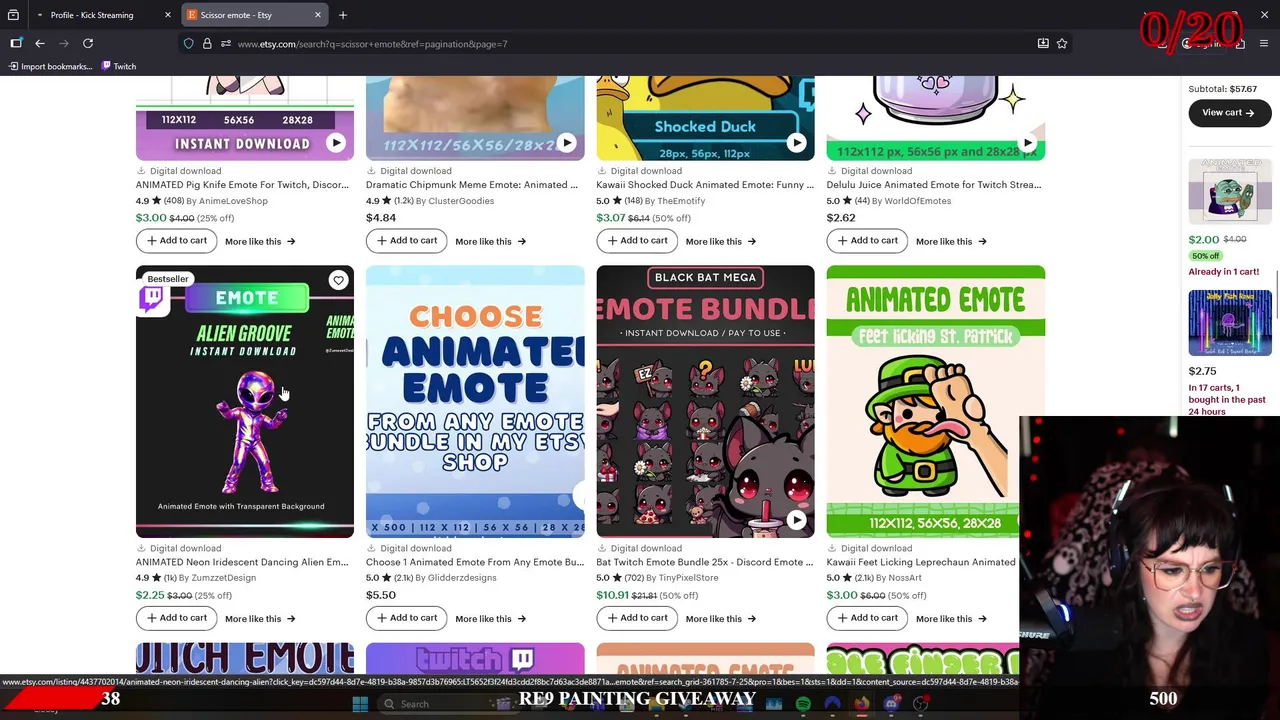1280x720 pixels.
Task: See more like Shocked Duck emote
Action: (x=720, y=241)
